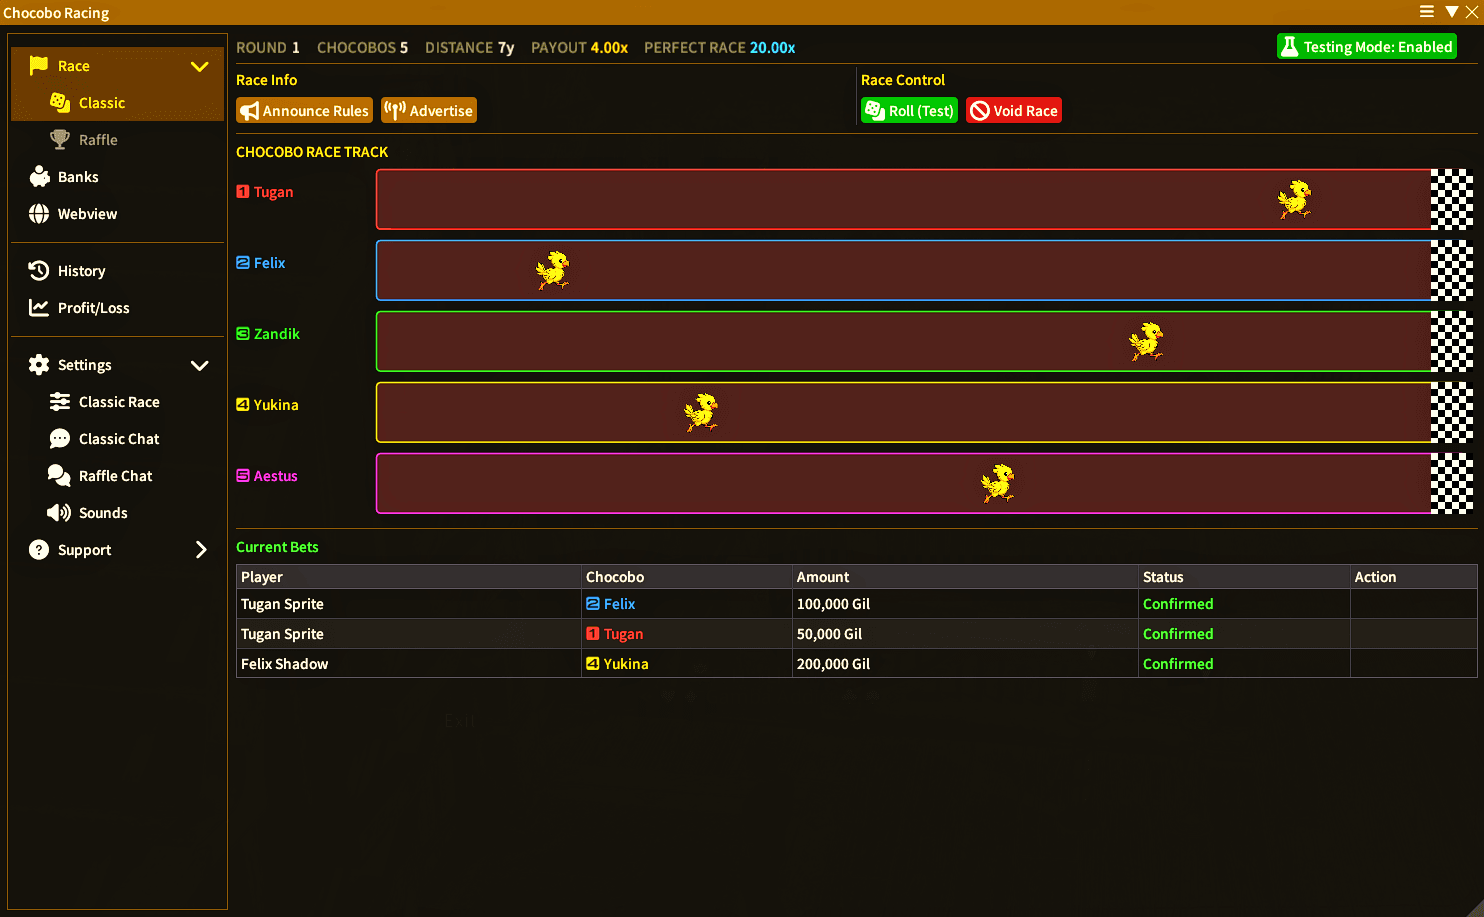Click Yukina's chocobo on the yellow track

coord(701,412)
